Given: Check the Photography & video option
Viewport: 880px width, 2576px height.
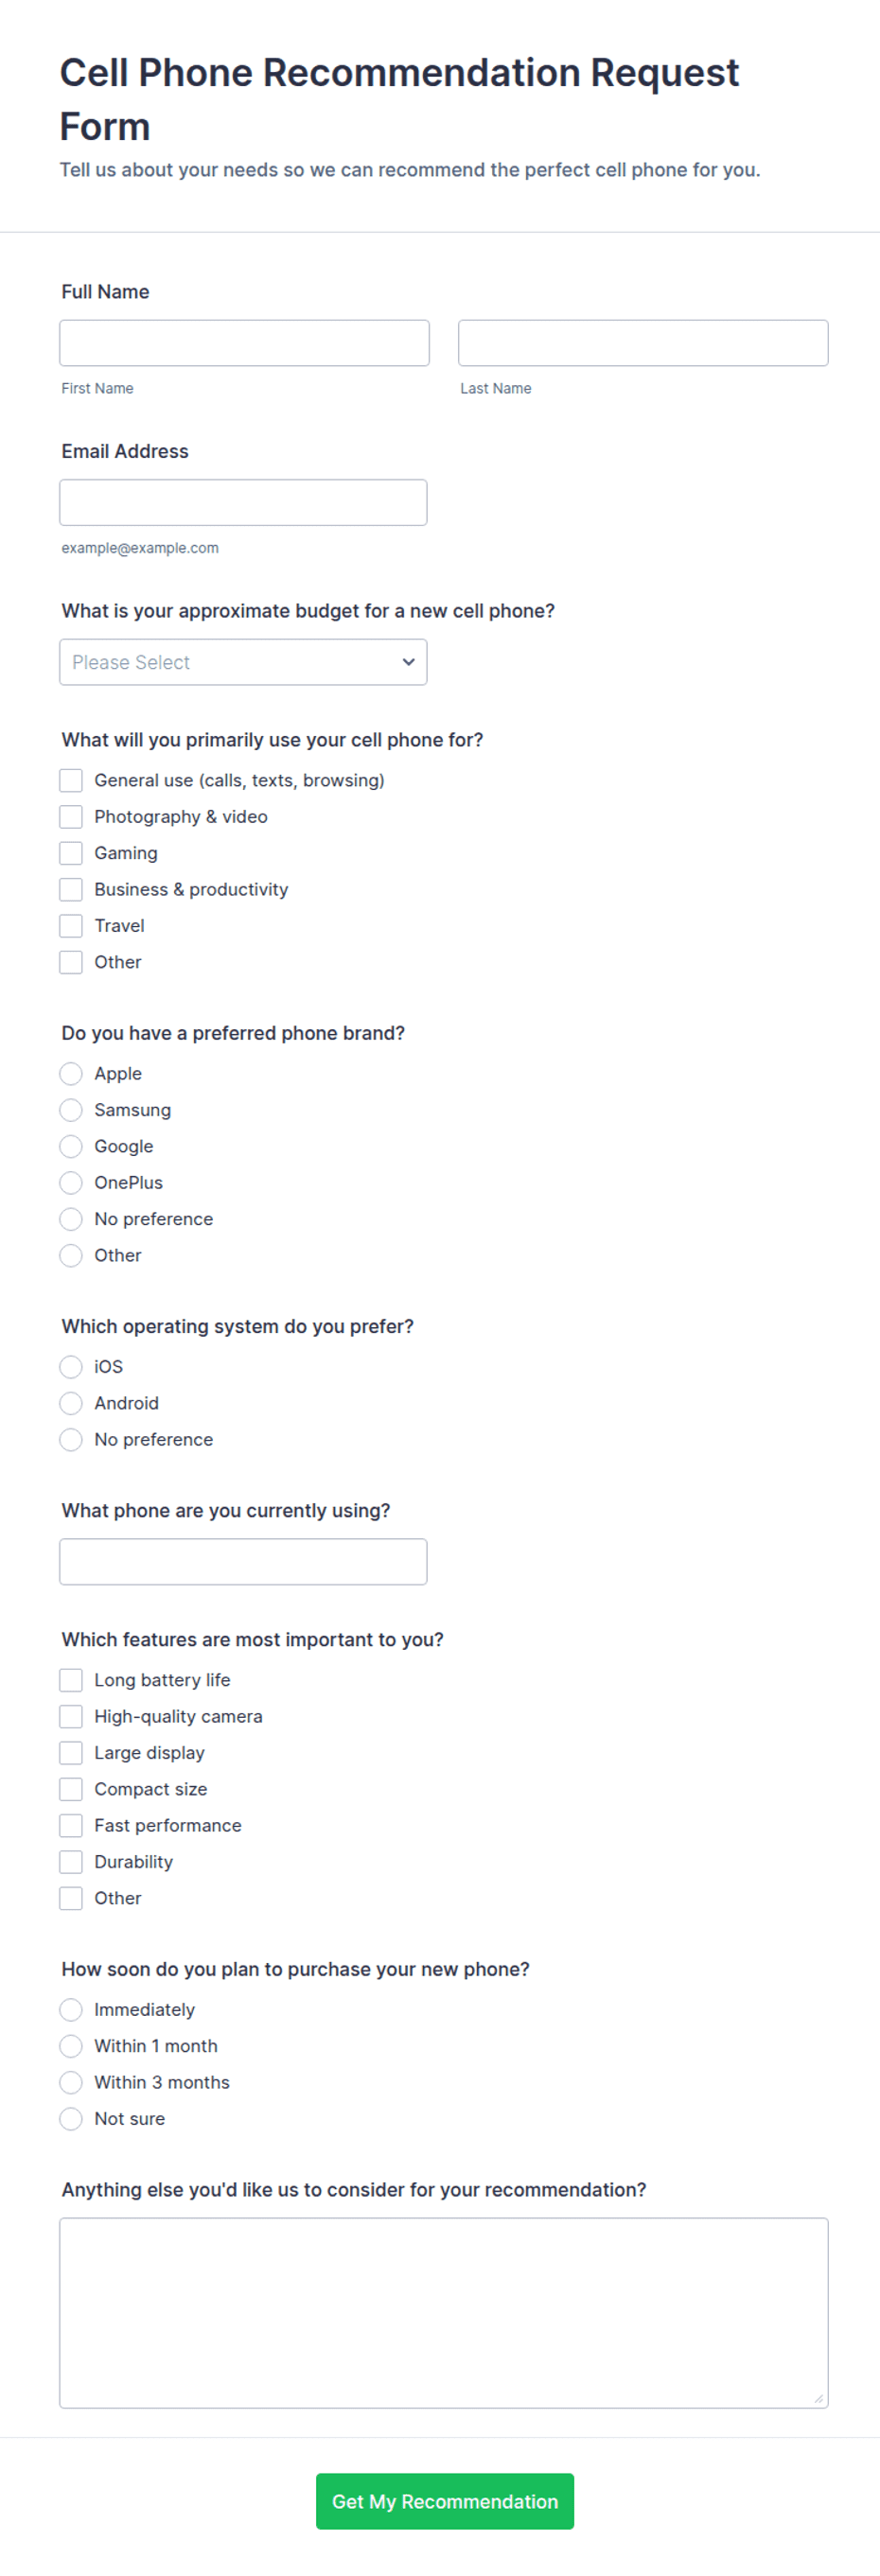Looking at the screenshot, I should (71, 817).
